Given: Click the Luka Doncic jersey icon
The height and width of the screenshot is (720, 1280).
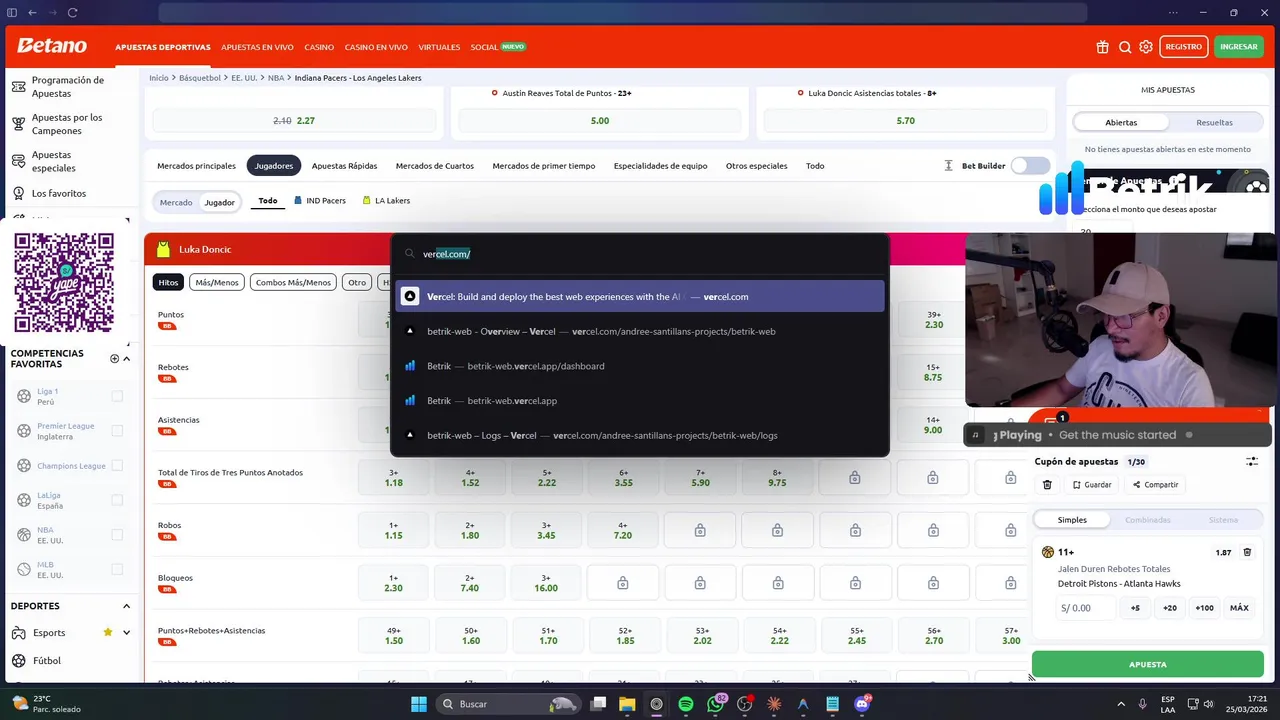Looking at the screenshot, I should click(x=165, y=249).
